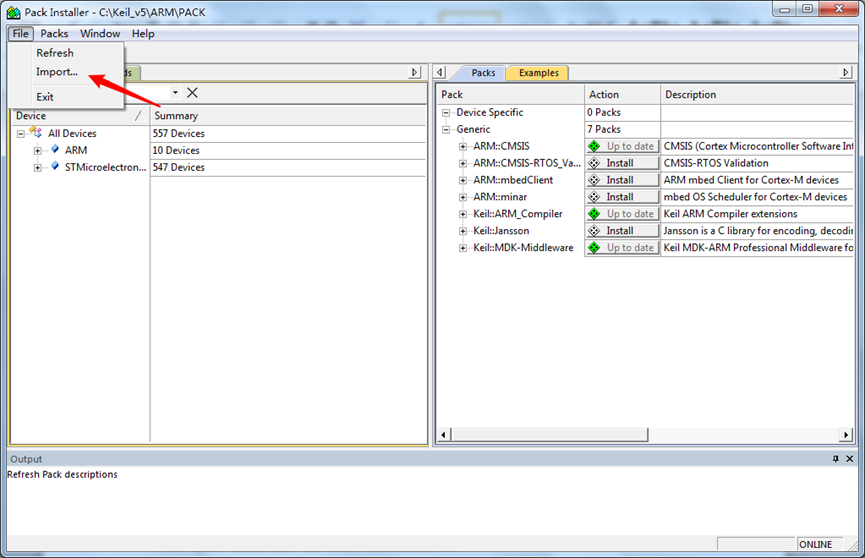Install the ARM::minar pack
This screenshot has width=865, height=558.
(x=623, y=197)
